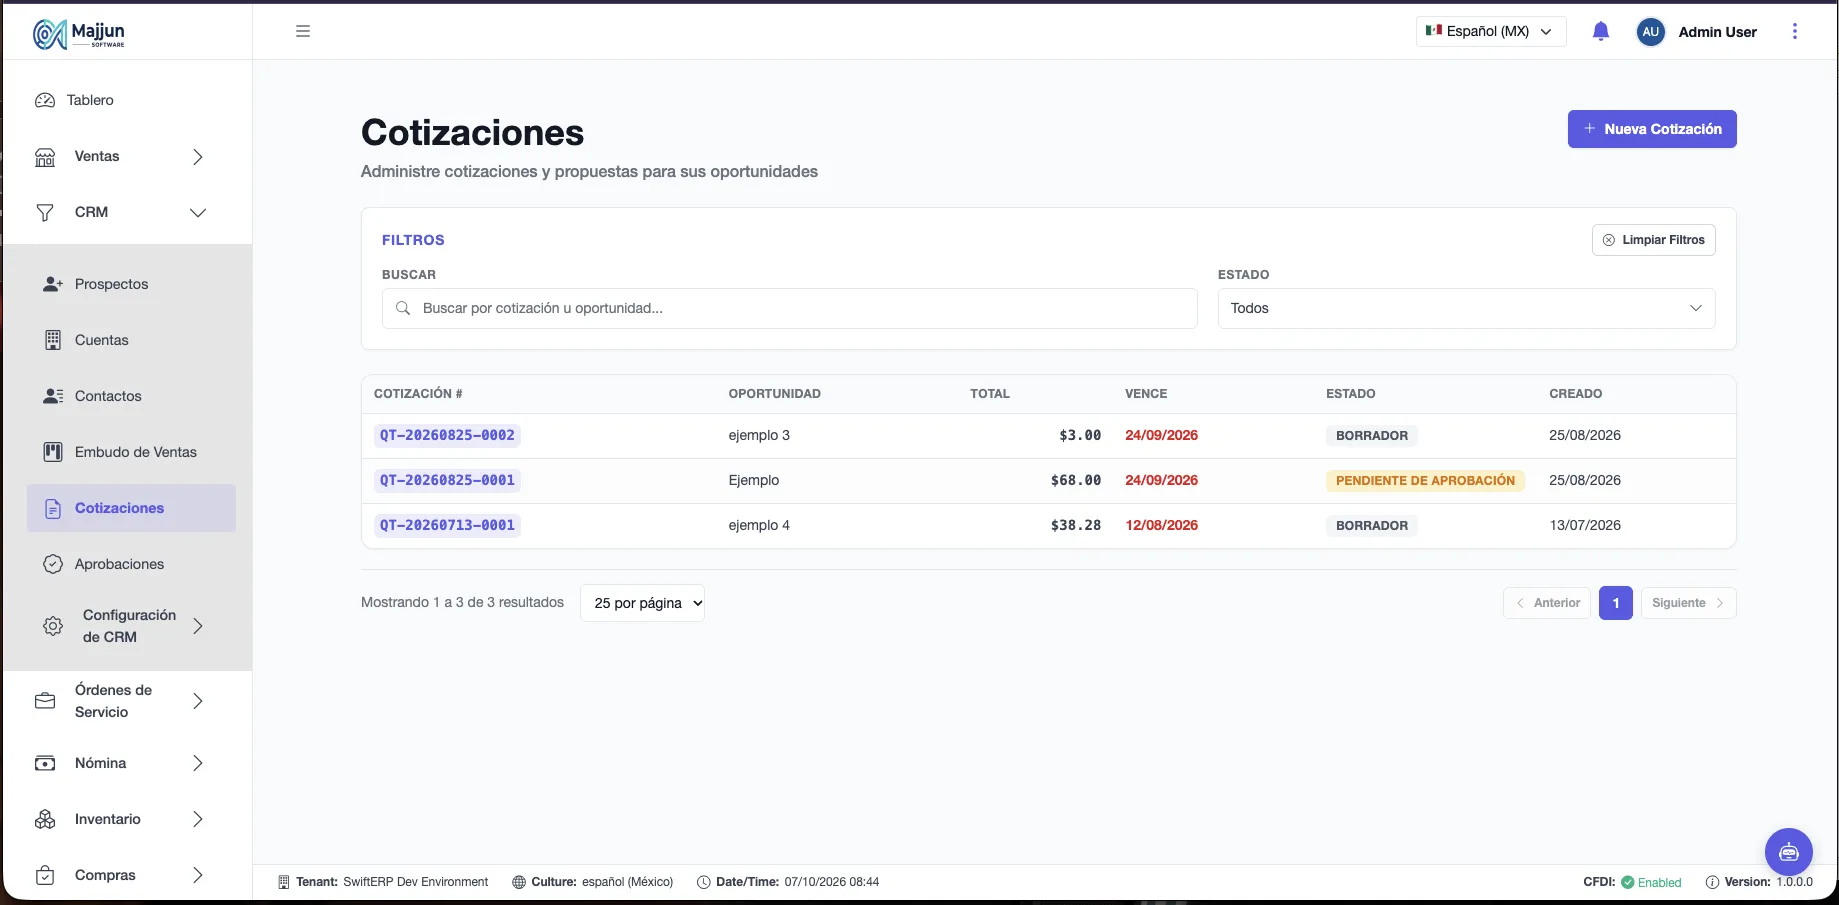Viewport: 1839px width, 905px height.
Task: Open the Estado Todos dropdown
Action: 1466,308
